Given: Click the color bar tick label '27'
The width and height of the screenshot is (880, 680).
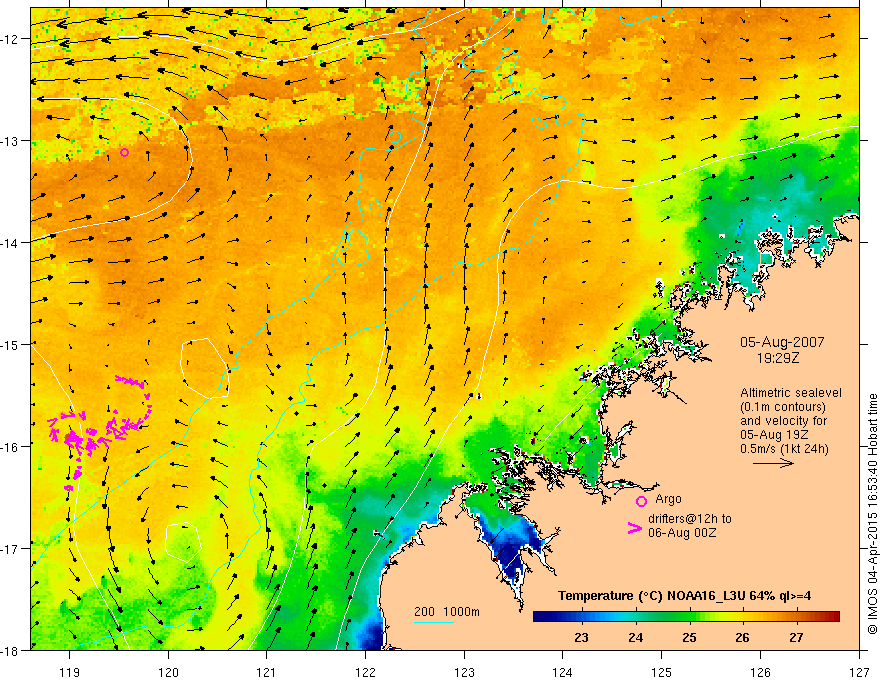Looking at the screenshot, I should pos(796,637).
